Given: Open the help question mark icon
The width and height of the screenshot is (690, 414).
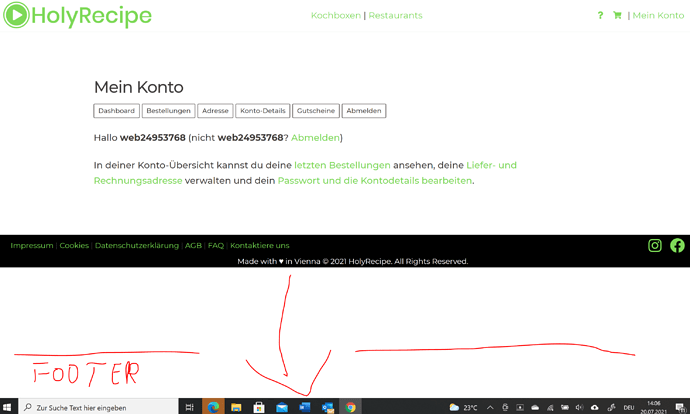Looking at the screenshot, I should (x=600, y=15).
